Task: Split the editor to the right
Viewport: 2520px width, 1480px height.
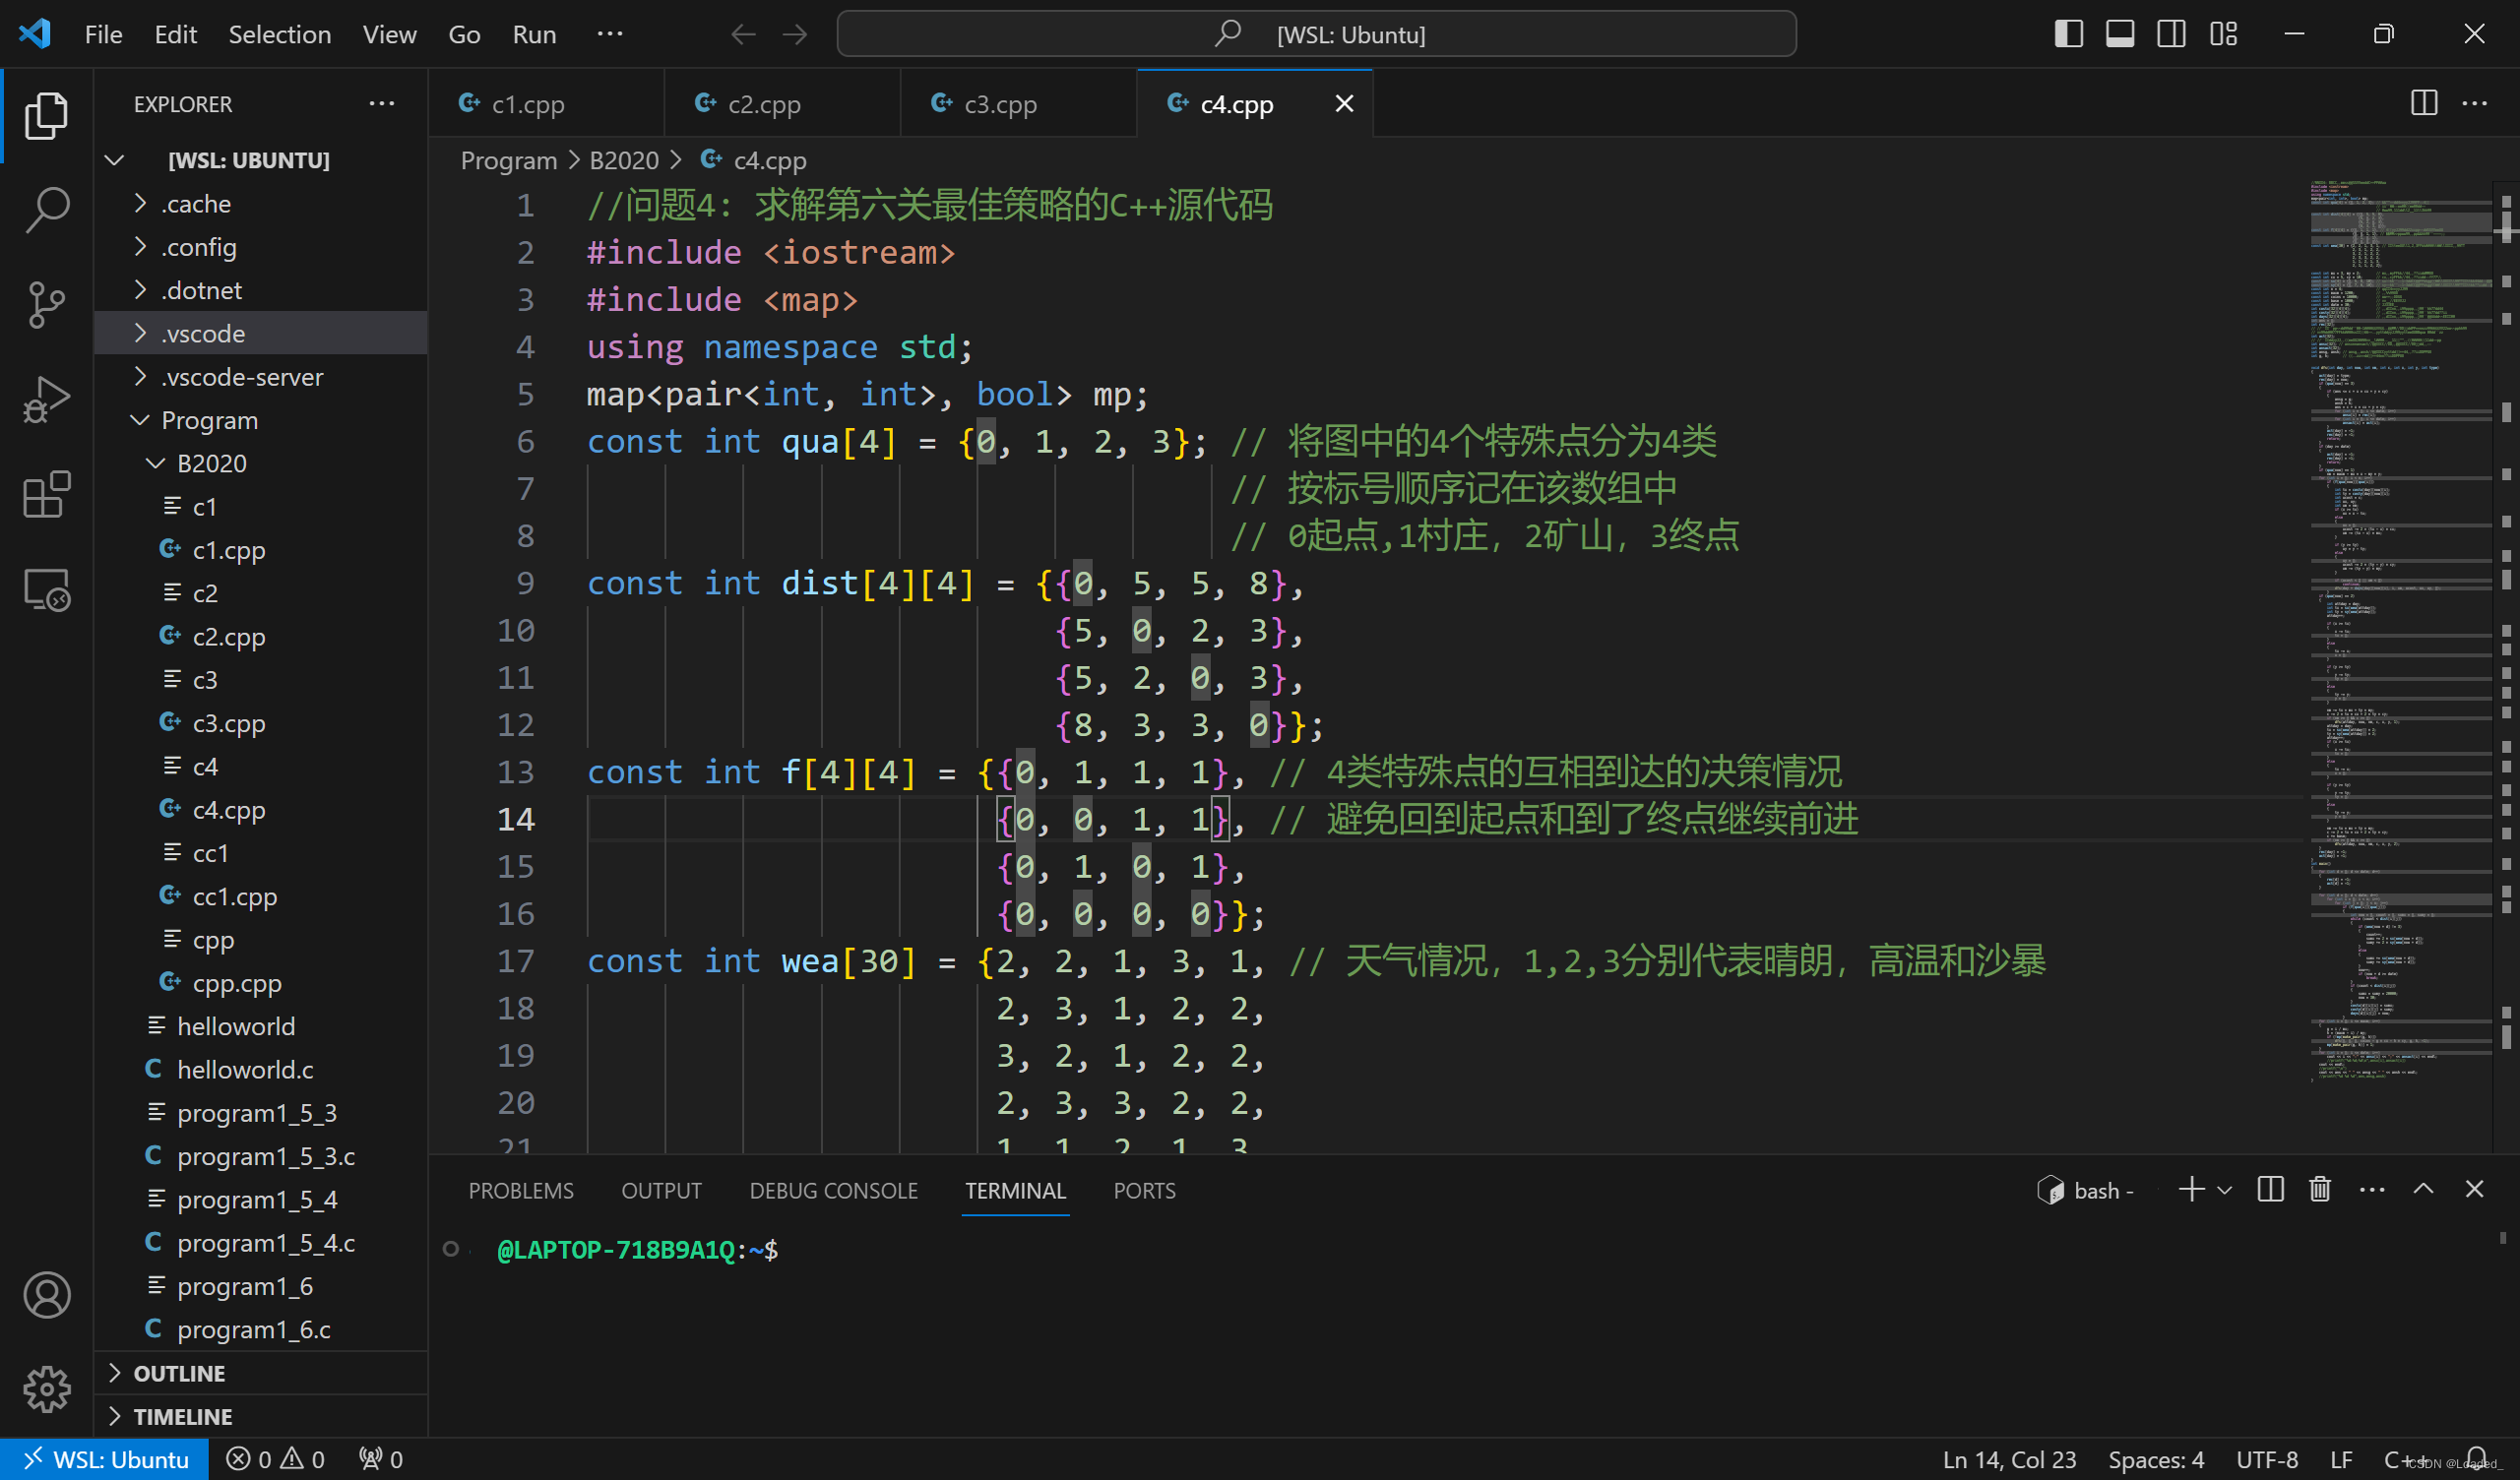Action: coord(2424,103)
